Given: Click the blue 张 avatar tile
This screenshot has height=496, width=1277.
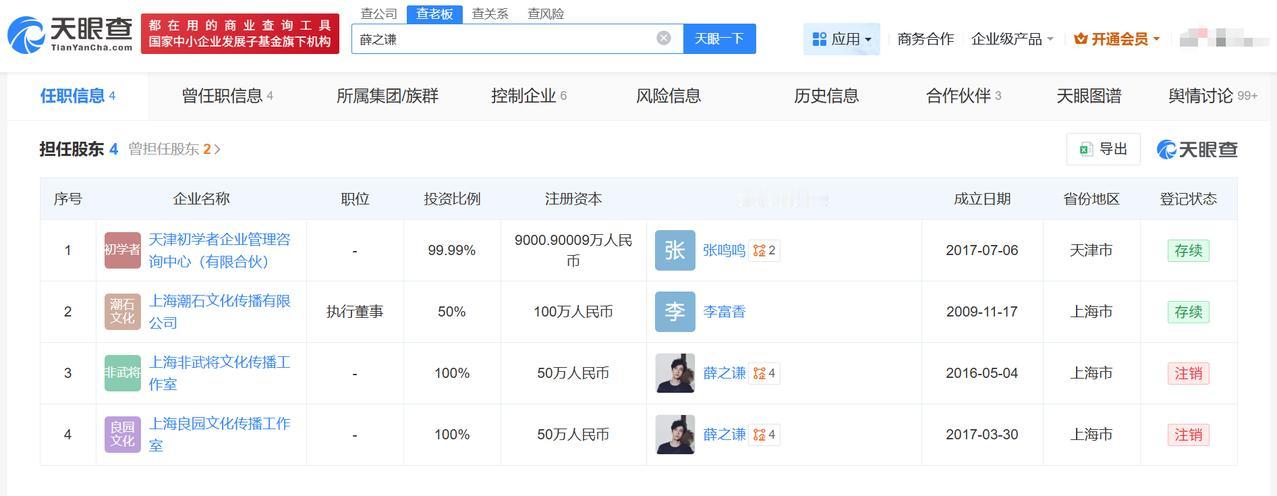Looking at the screenshot, I should 675,250.
